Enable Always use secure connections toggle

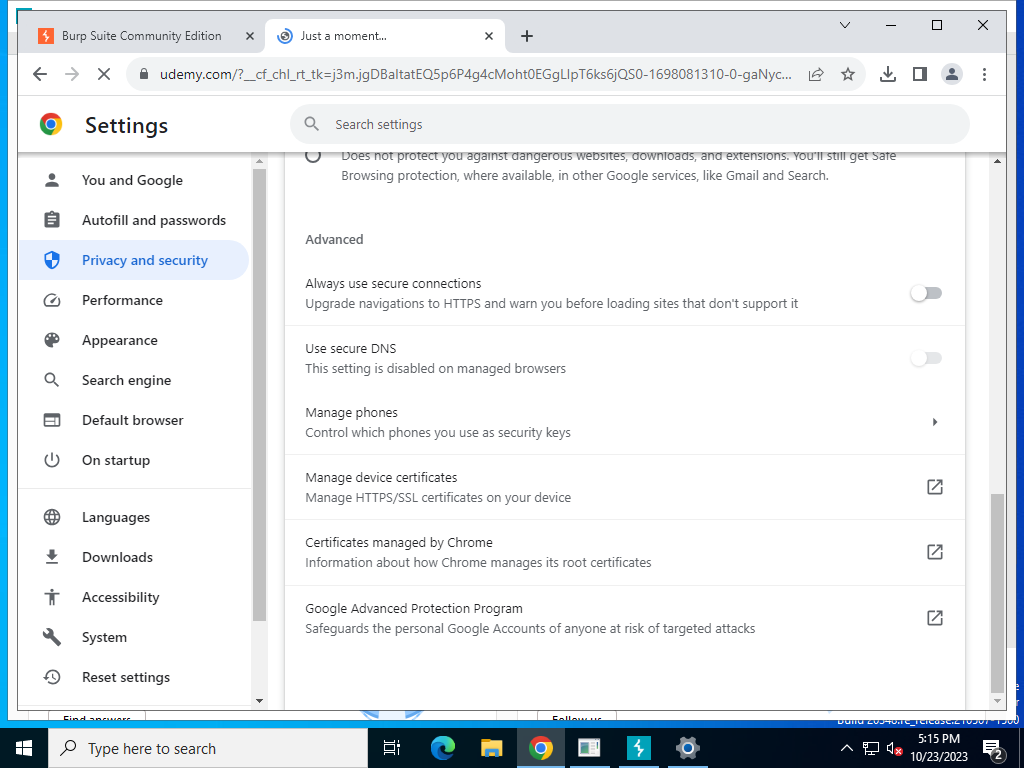pyautogui.click(x=926, y=293)
